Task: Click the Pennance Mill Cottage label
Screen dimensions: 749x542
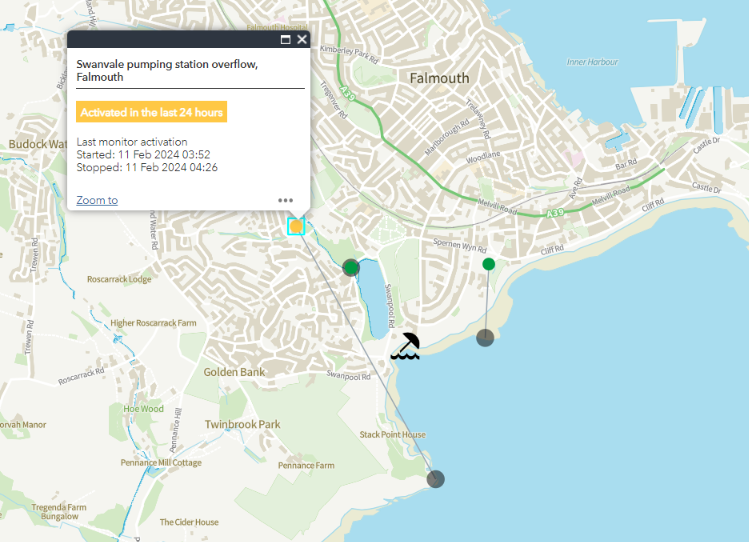Action: [x=161, y=462]
